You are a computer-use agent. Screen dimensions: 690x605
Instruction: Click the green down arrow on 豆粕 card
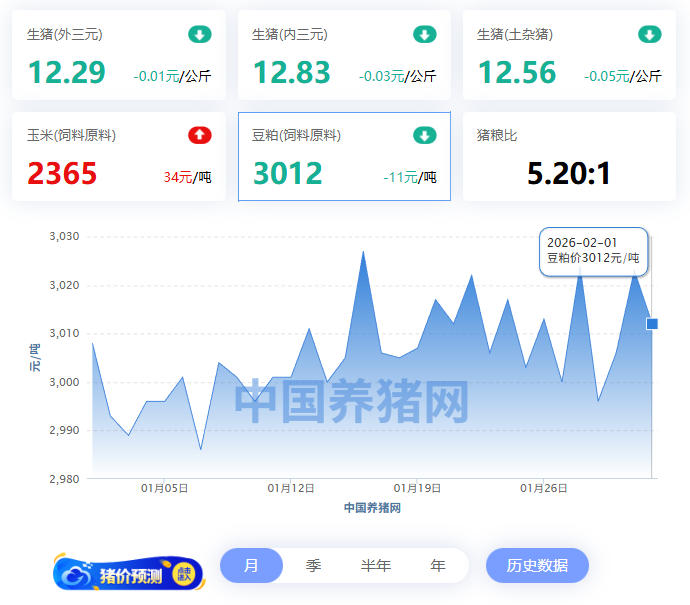(425, 135)
